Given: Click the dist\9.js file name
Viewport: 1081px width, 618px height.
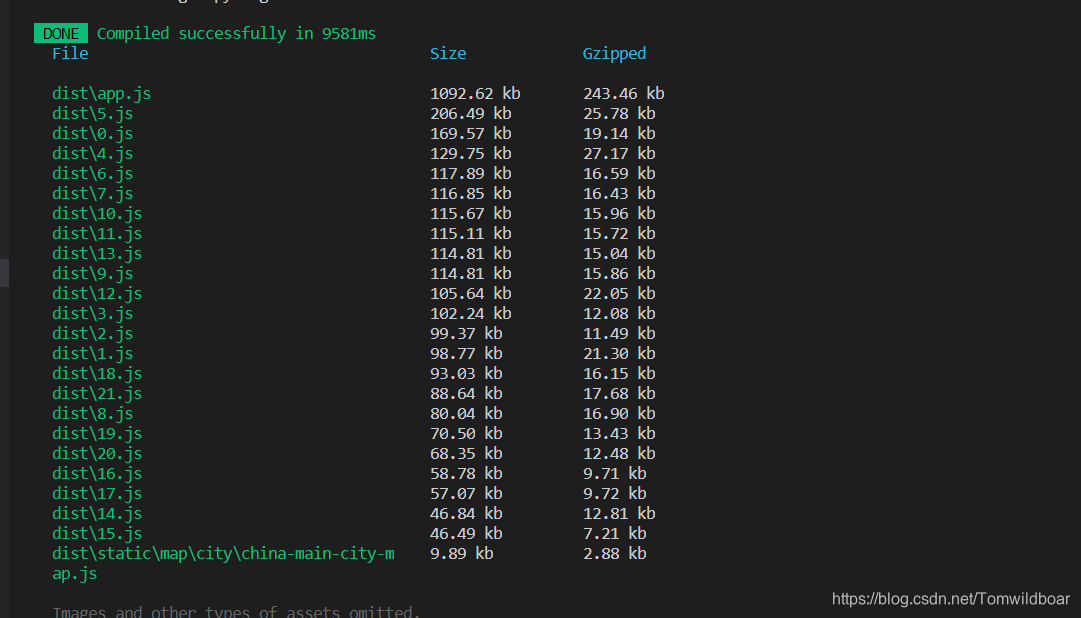Looking at the screenshot, I should pyautogui.click(x=92, y=273).
